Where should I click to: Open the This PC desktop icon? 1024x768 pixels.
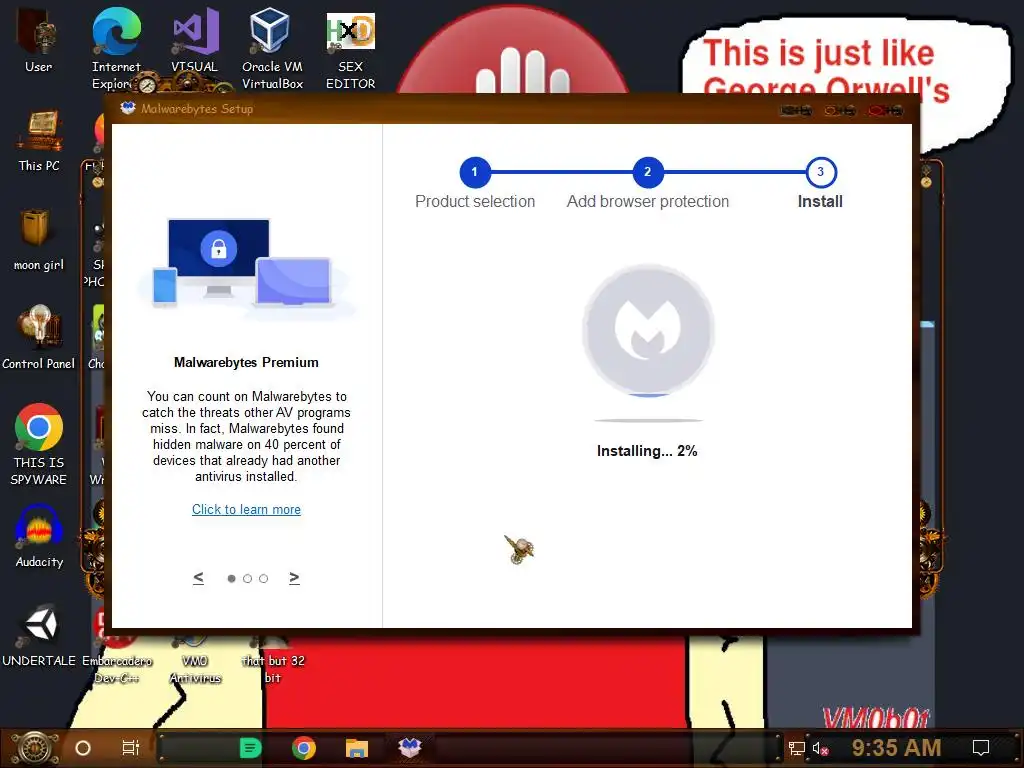39,140
